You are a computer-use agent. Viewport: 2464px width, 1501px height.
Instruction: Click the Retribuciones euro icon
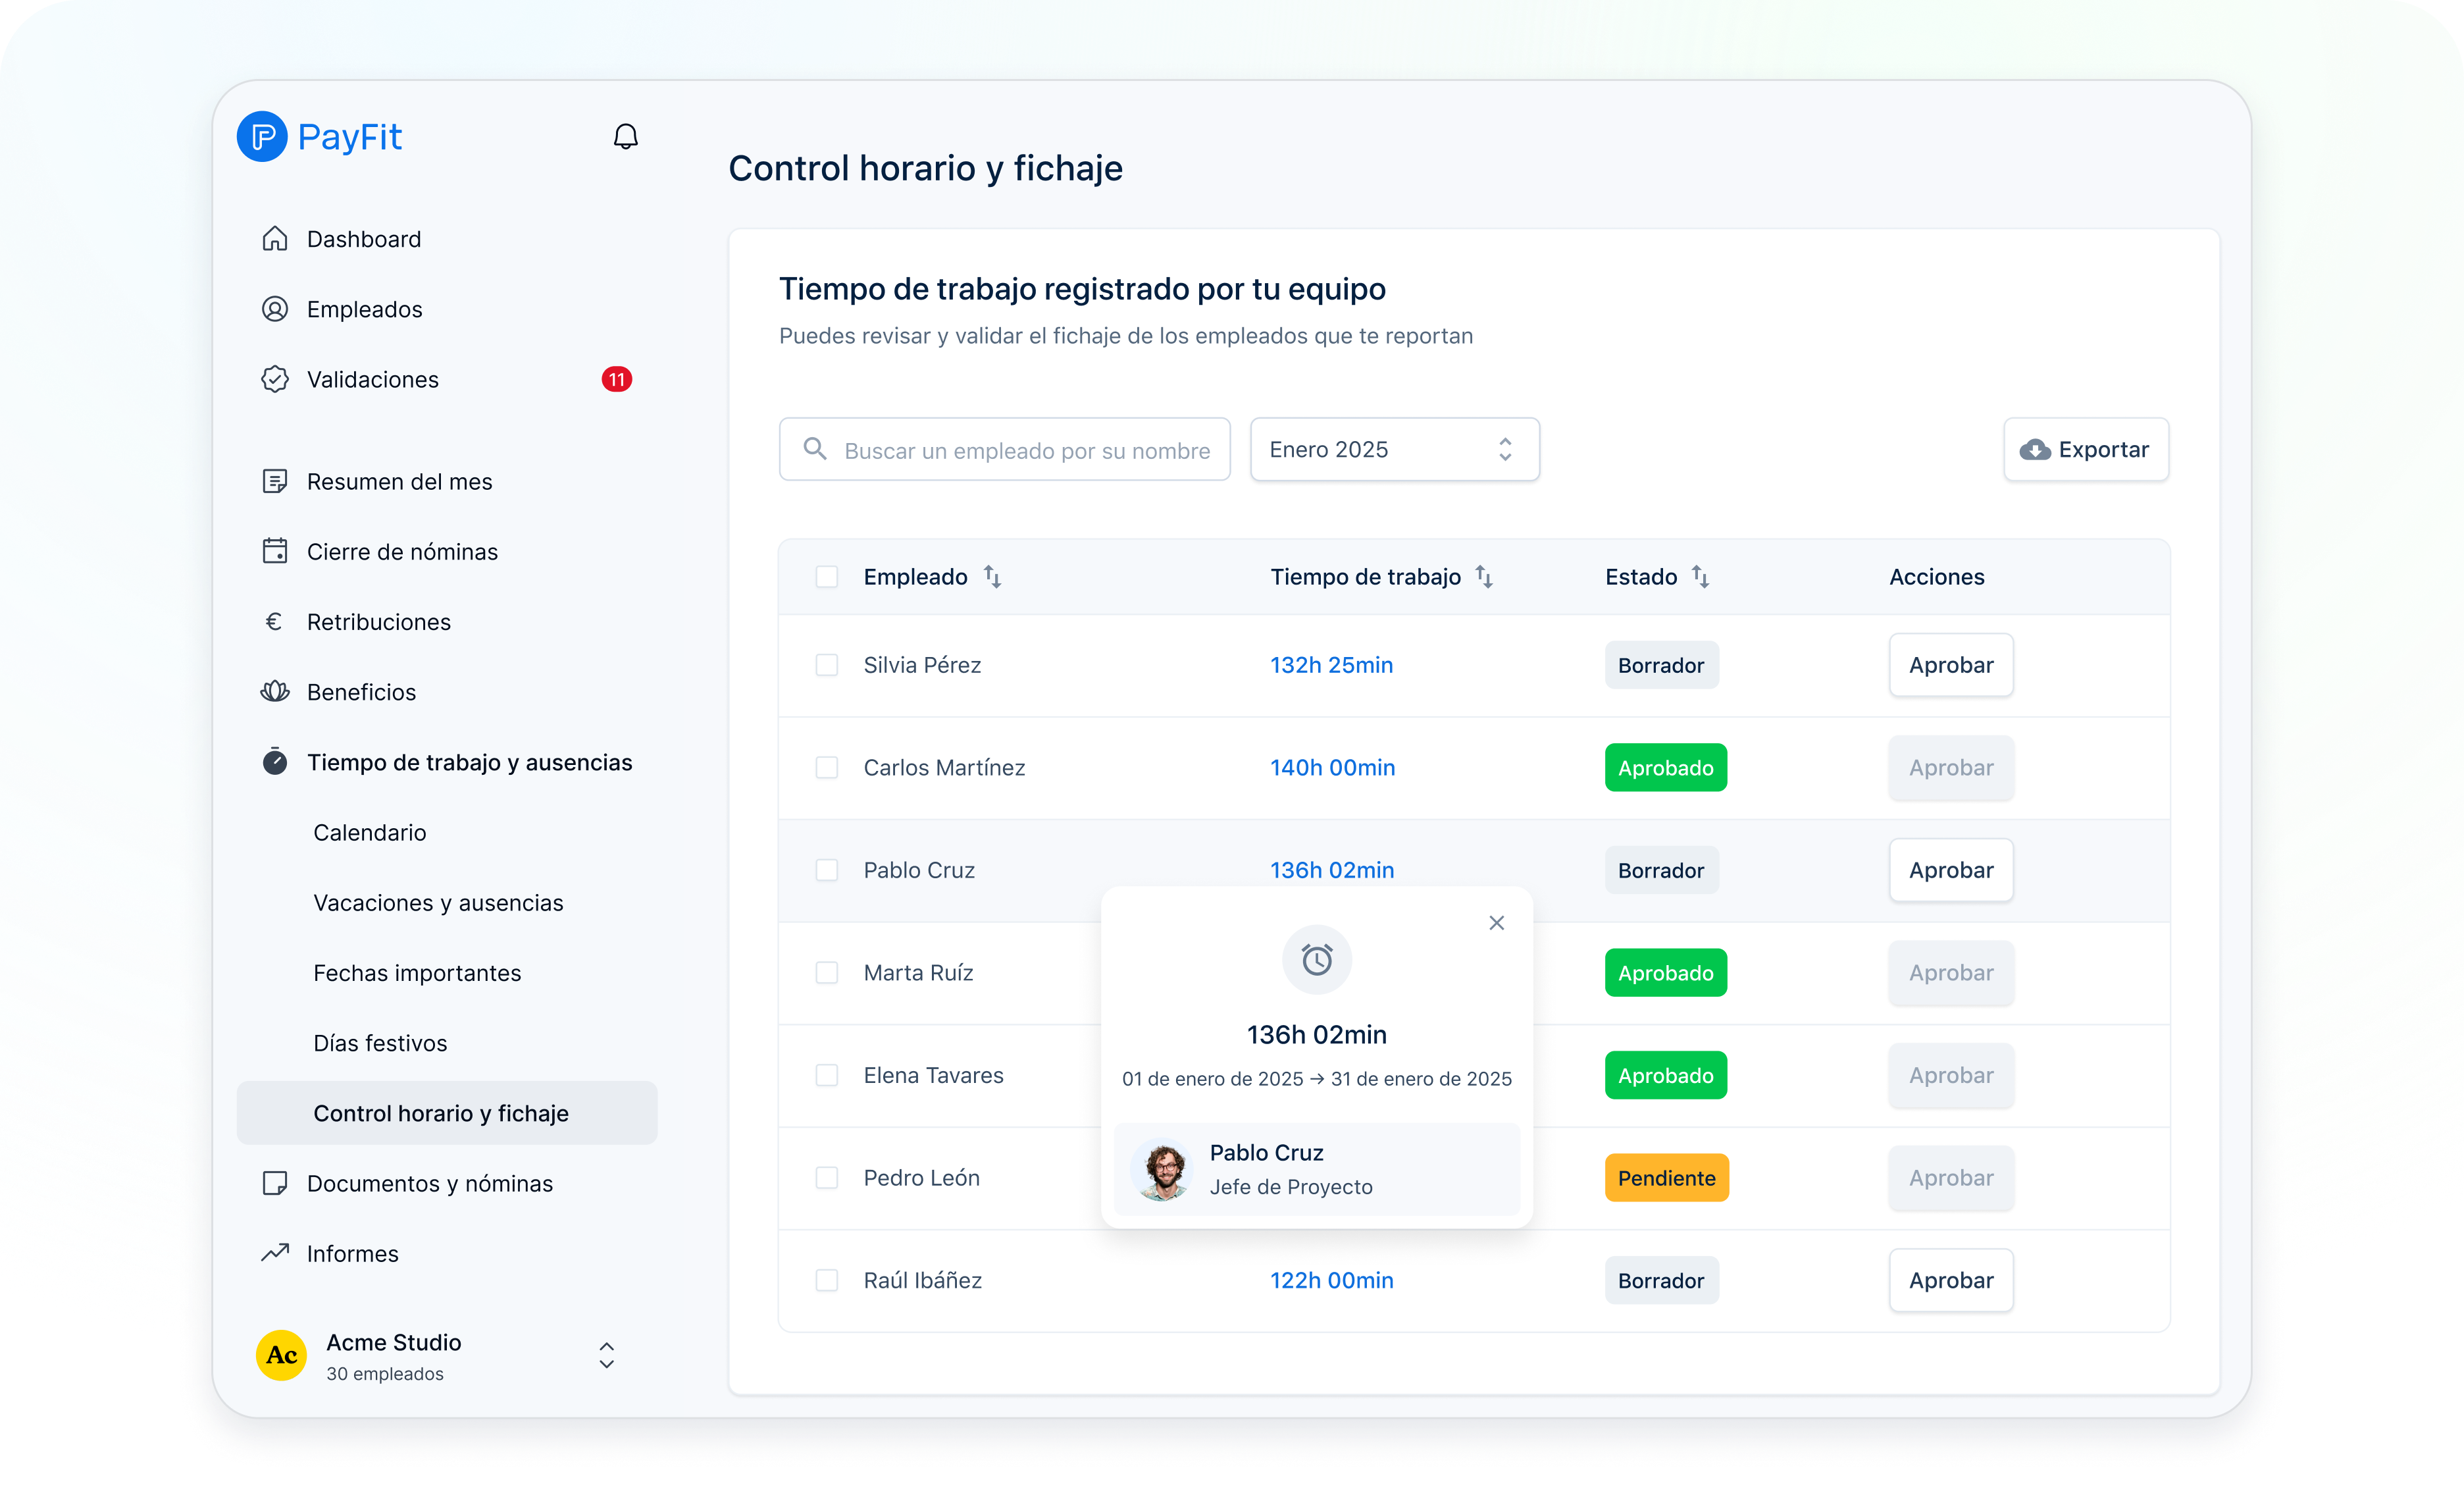(x=274, y=622)
